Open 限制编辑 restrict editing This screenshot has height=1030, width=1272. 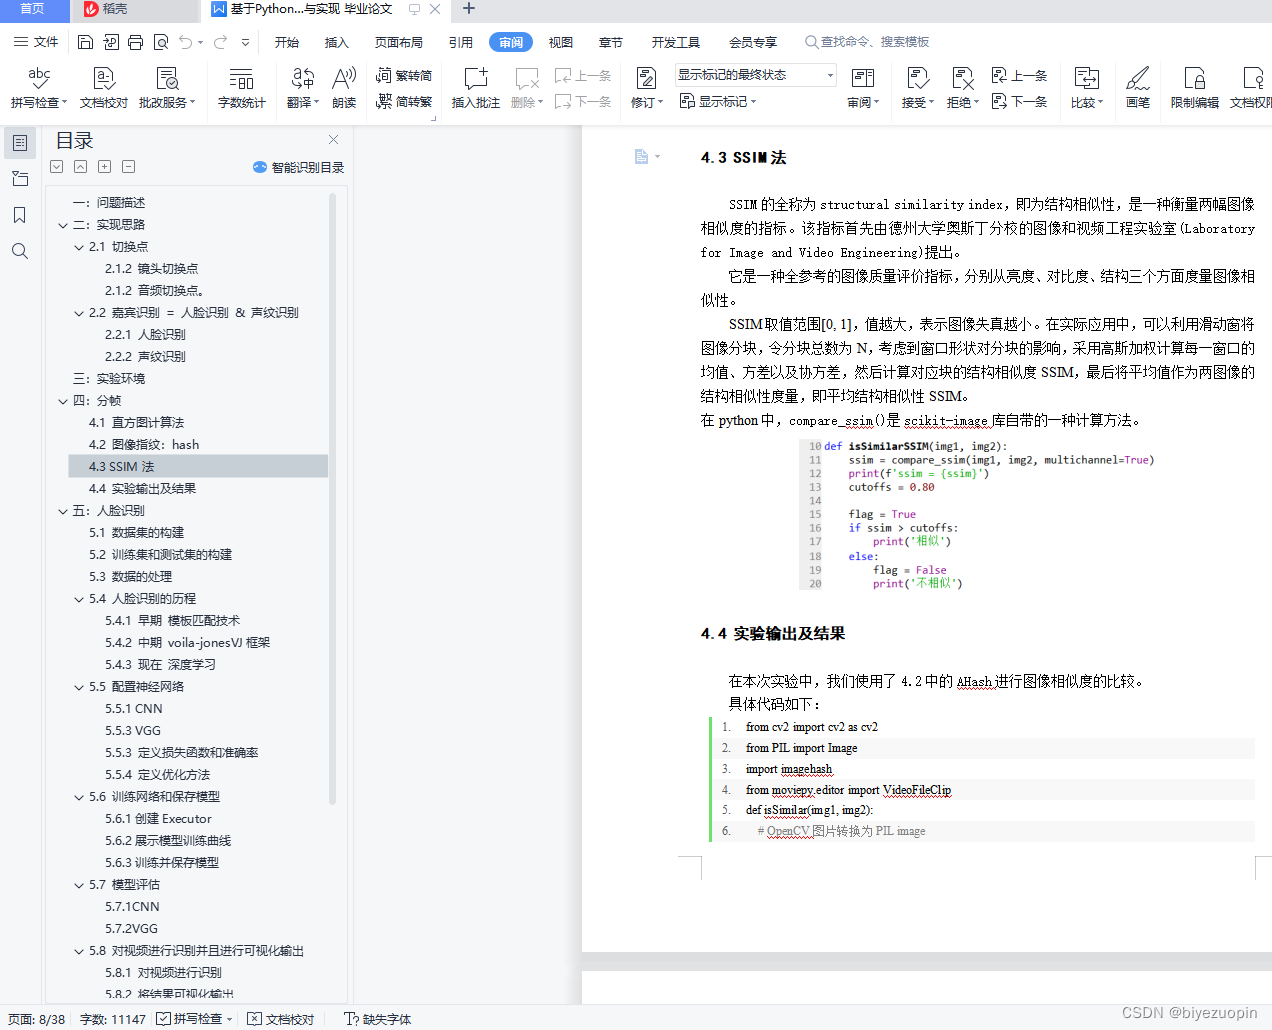pyautogui.click(x=1194, y=88)
